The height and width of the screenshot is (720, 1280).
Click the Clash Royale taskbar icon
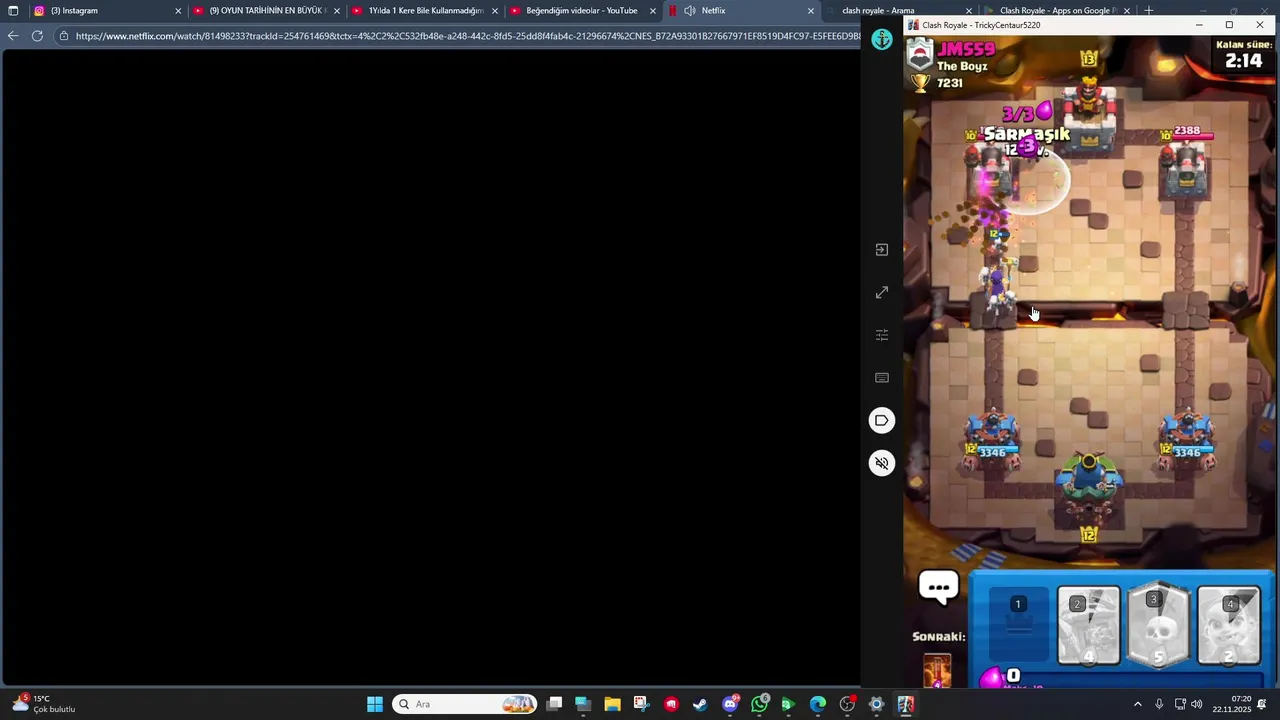[x=906, y=704]
